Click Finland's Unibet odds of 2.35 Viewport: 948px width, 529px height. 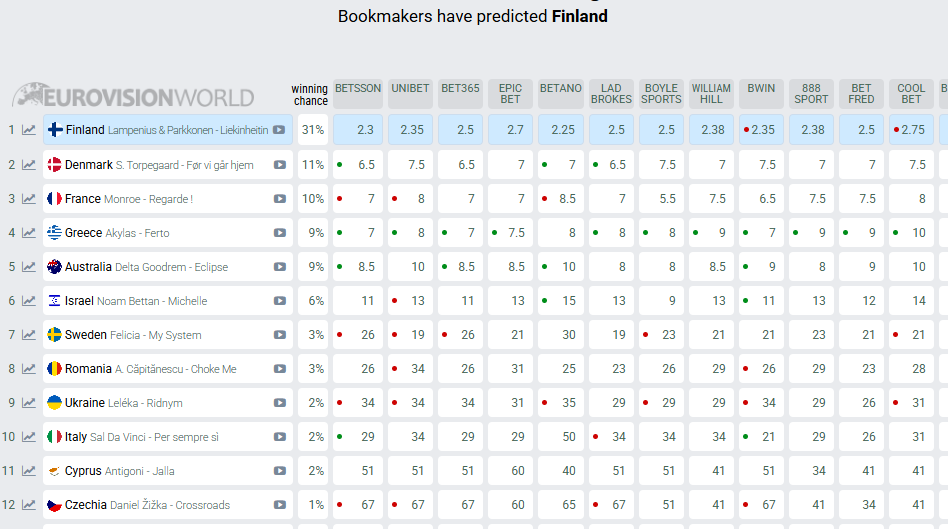(x=410, y=130)
